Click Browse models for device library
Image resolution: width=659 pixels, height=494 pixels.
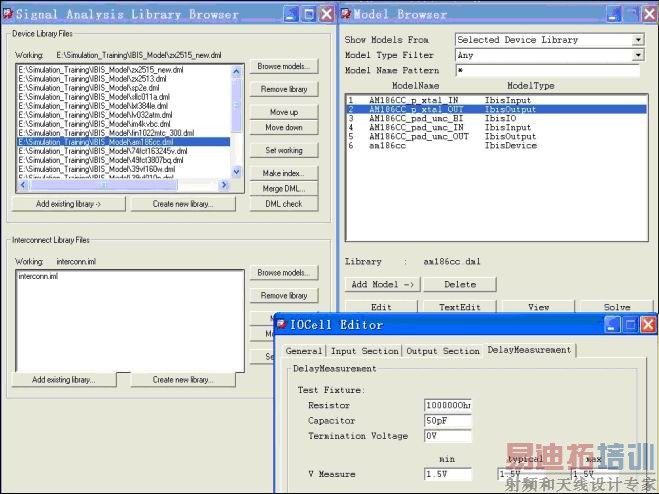coord(284,66)
